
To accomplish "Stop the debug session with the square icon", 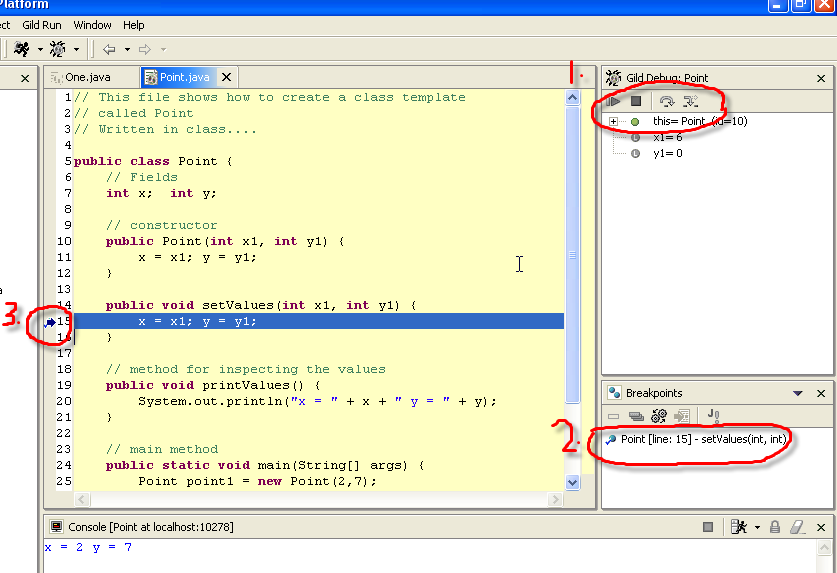I will click(636, 101).
